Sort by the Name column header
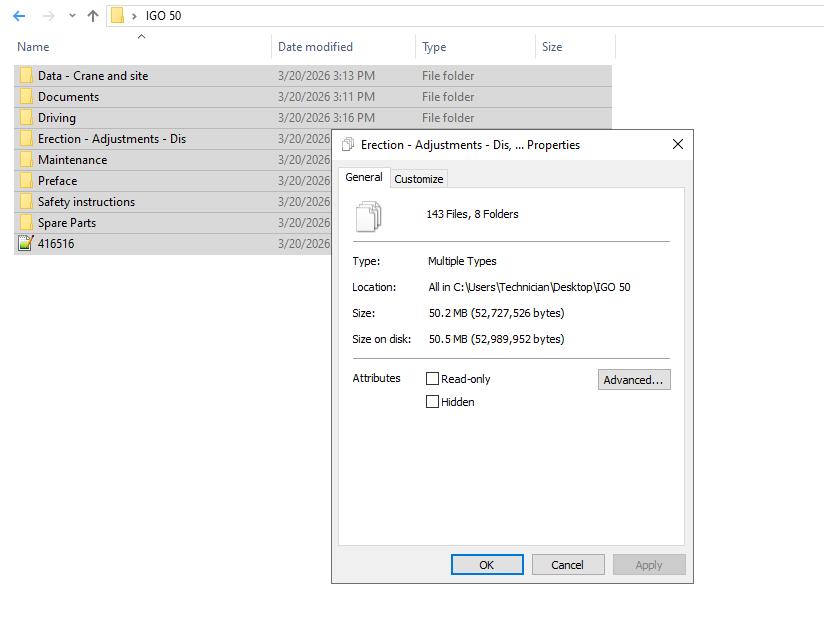Viewport: 824px width, 635px height. click(x=33, y=47)
